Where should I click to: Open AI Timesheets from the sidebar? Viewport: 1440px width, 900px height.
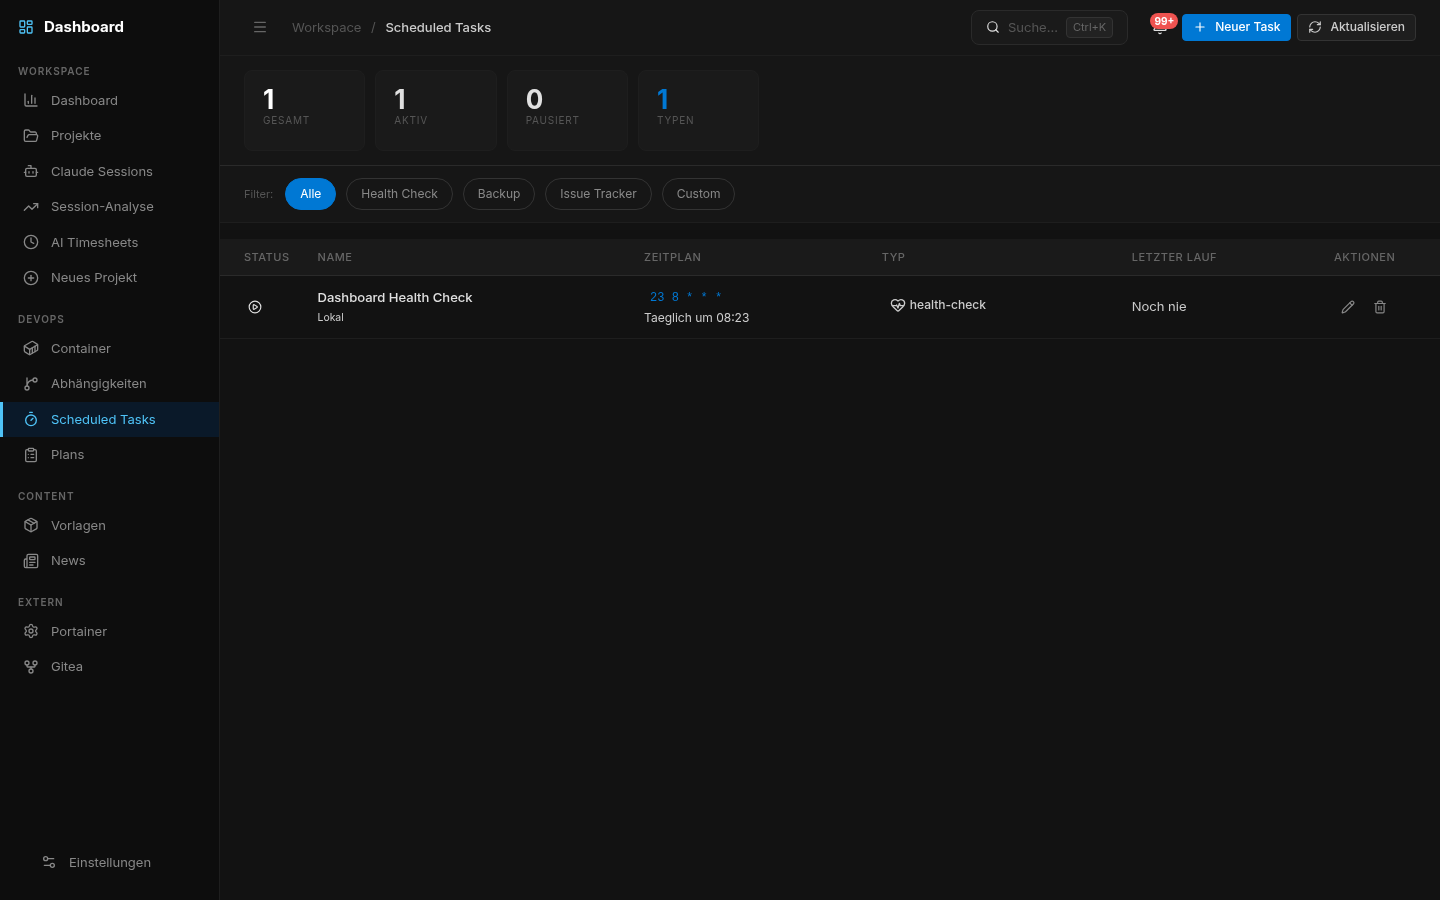94,242
